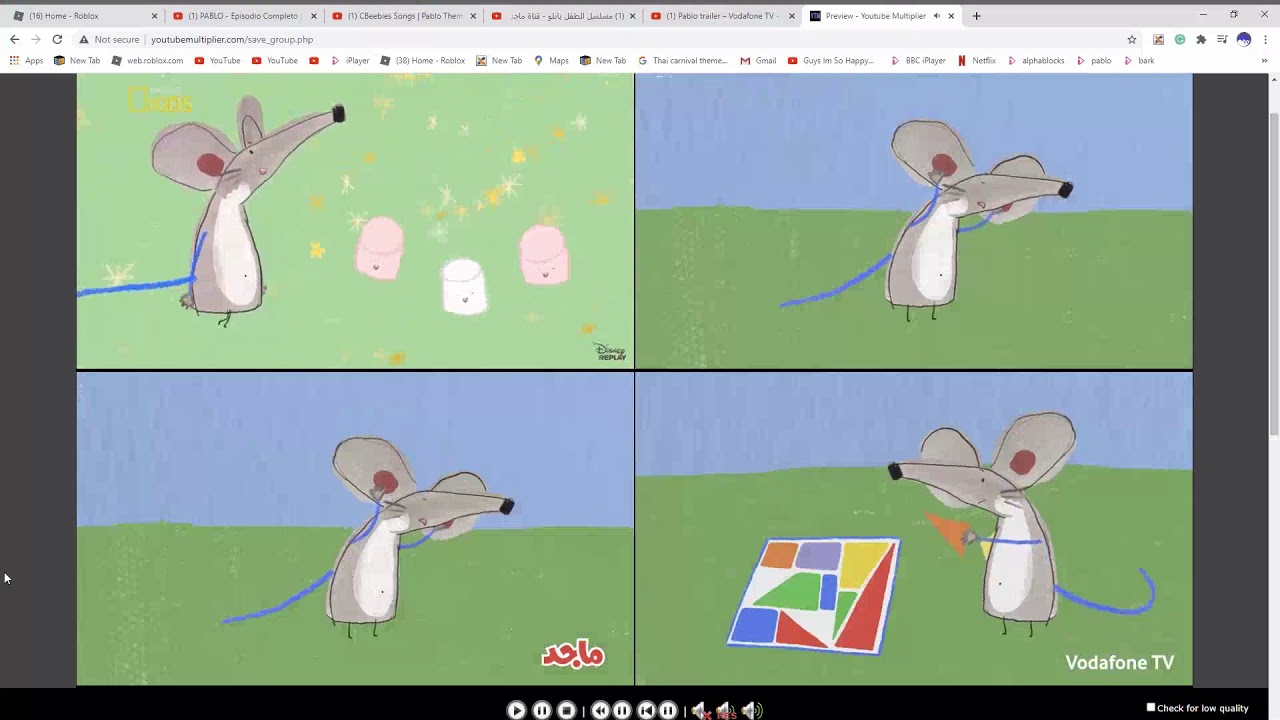Mute all videos with red-X speaker icon
1280x720 pixels.
701,710
